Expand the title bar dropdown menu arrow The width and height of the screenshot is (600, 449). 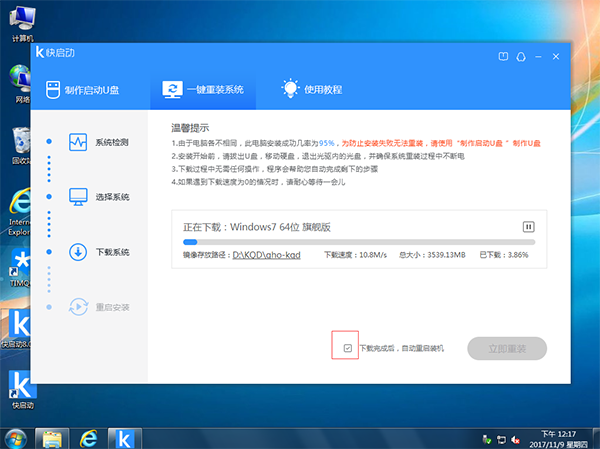pyautogui.click(x=537, y=56)
